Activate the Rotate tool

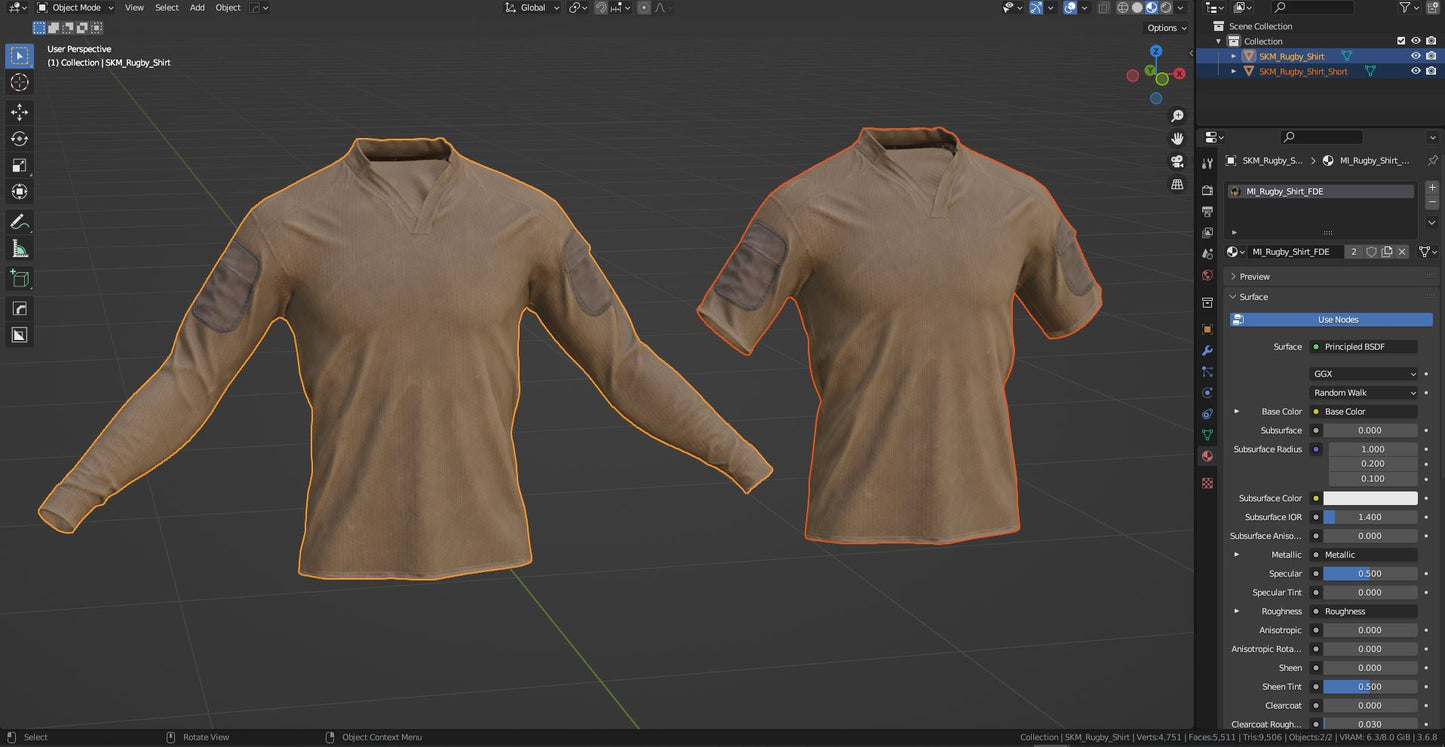pos(19,139)
